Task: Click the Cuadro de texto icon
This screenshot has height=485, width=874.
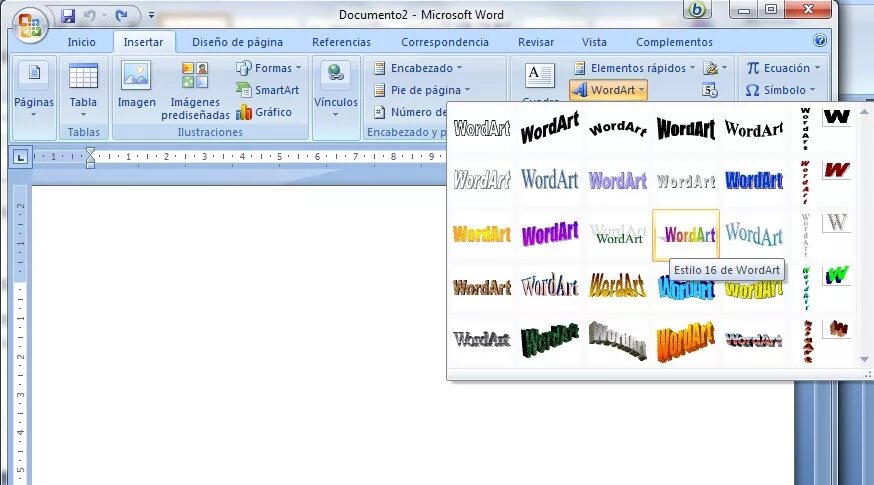Action: 540,76
